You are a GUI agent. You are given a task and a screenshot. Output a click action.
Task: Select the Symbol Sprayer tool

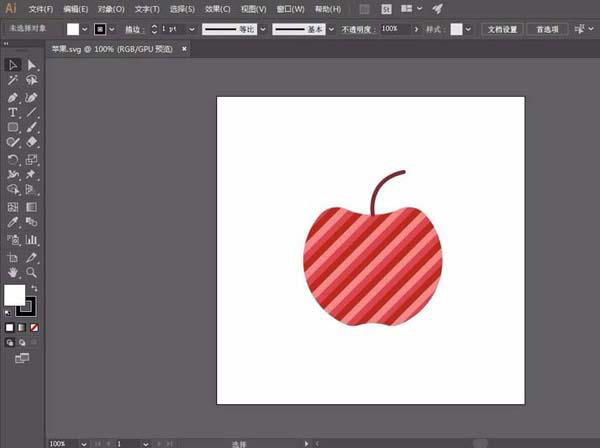(x=13, y=239)
